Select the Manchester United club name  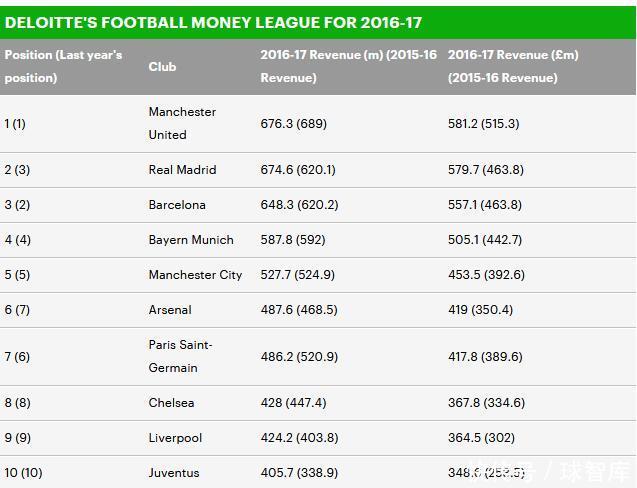(x=182, y=123)
